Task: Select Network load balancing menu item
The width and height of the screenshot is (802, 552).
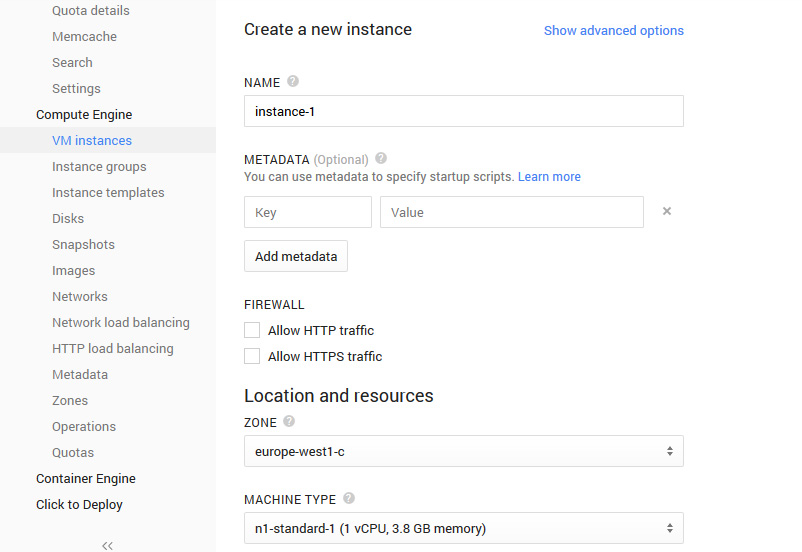Action: click(x=121, y=323)
